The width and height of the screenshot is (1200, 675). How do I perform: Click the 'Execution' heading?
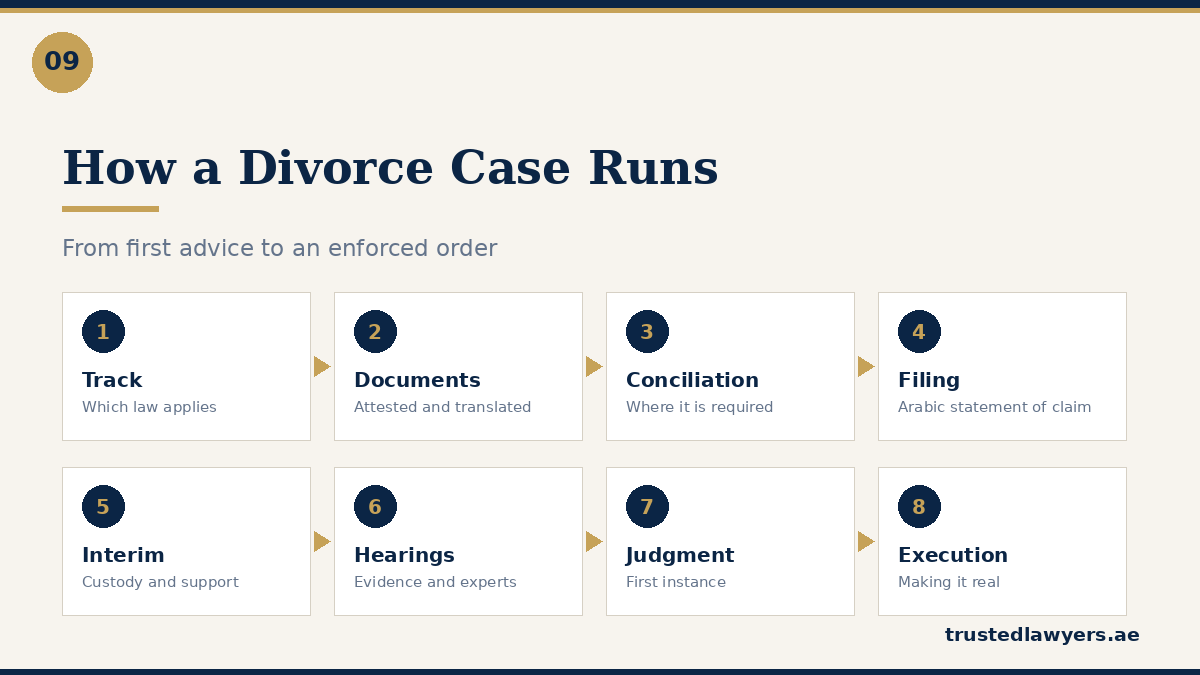coord(953,555)
